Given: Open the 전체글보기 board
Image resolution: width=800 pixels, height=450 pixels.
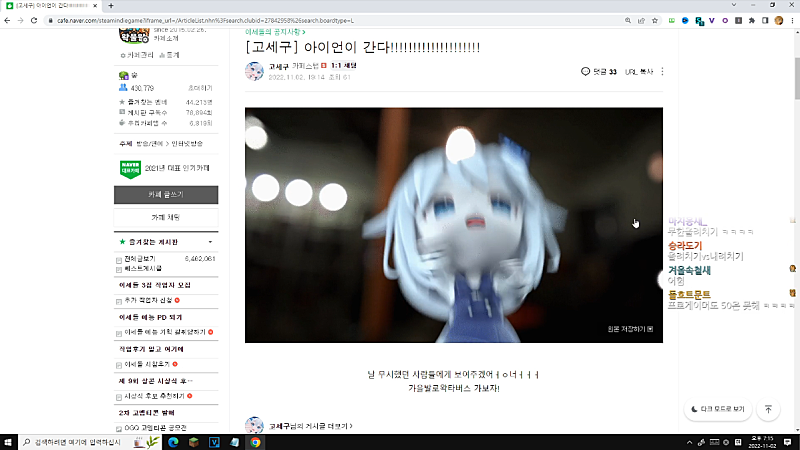Looking at the screenshot, I should 140,259.
